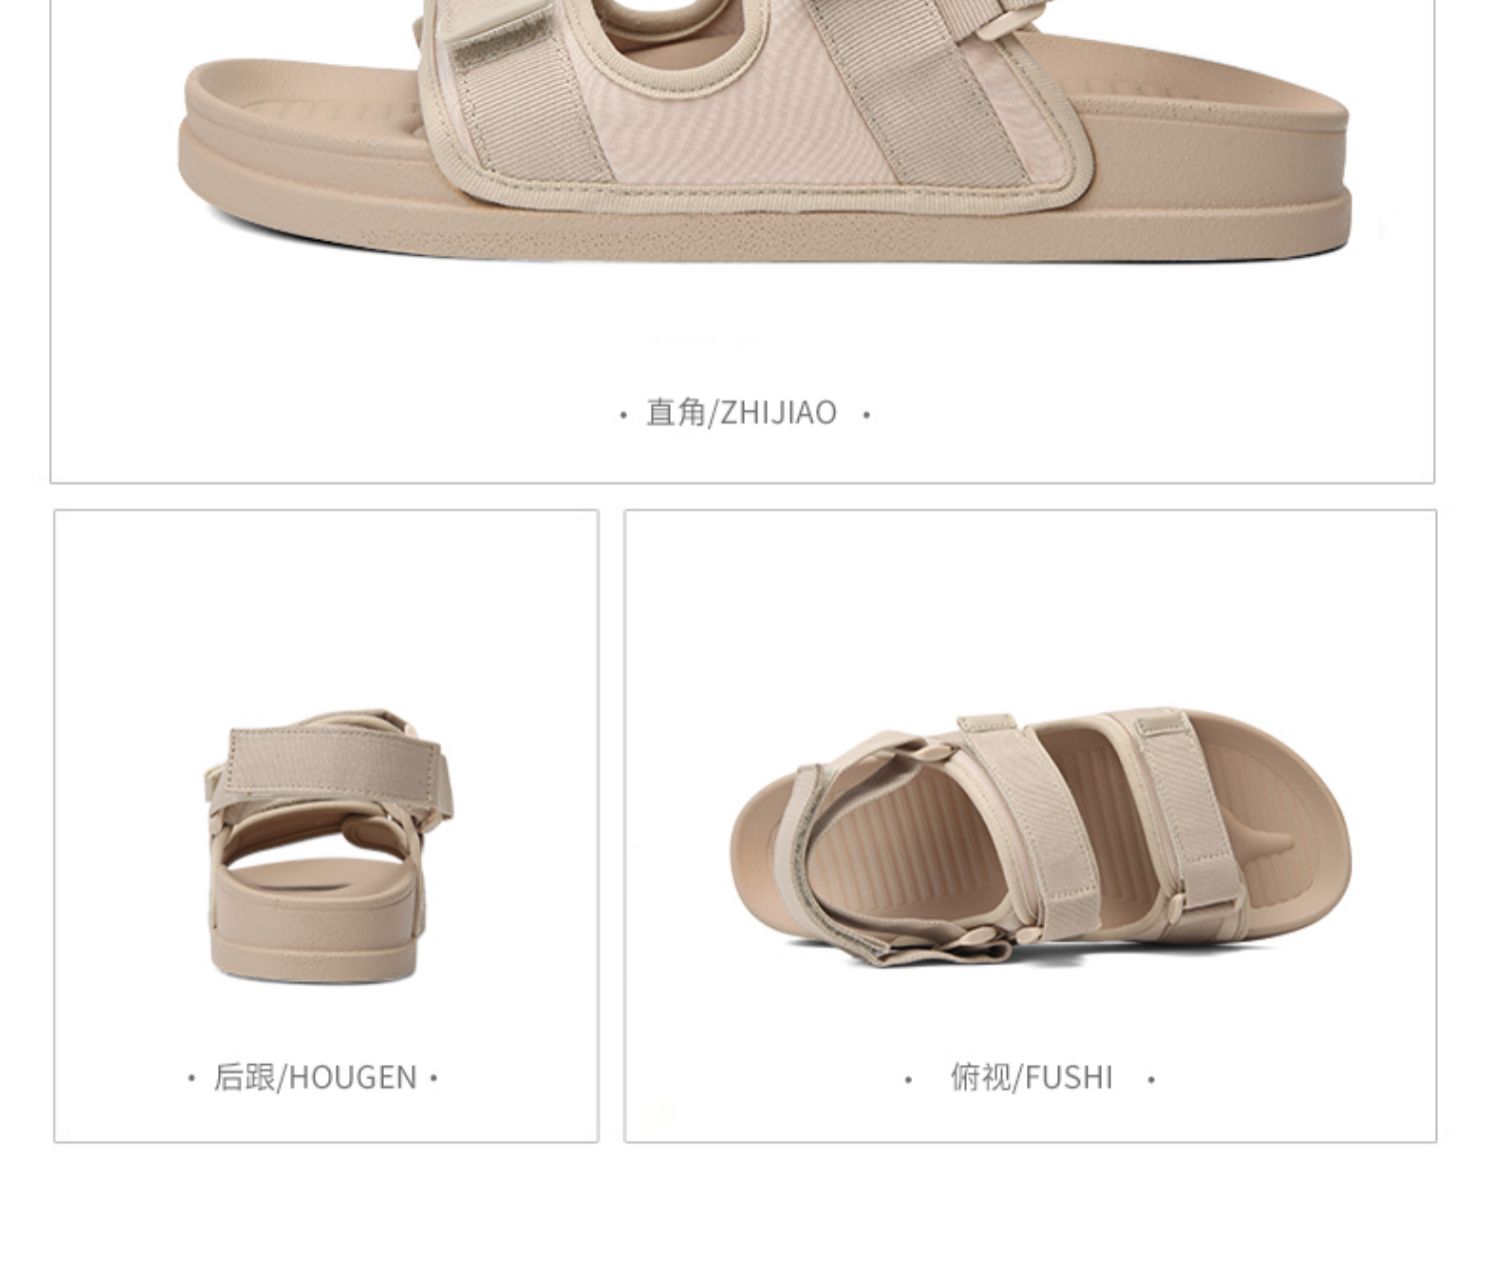1500x1261 pixels.
Task: Click the 俯视/FUSHI caption
Action: click(1031, 1077)
